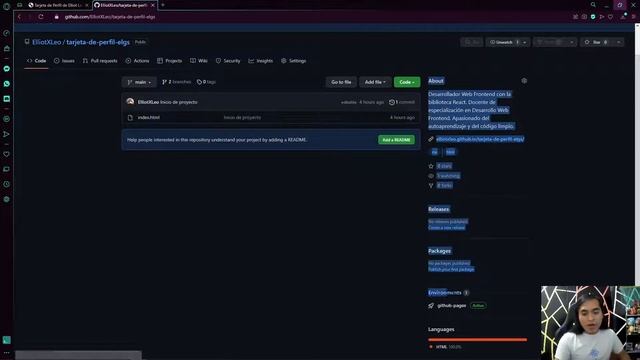Click the Add a README button

pyautogui.click(x=396, y=140)
